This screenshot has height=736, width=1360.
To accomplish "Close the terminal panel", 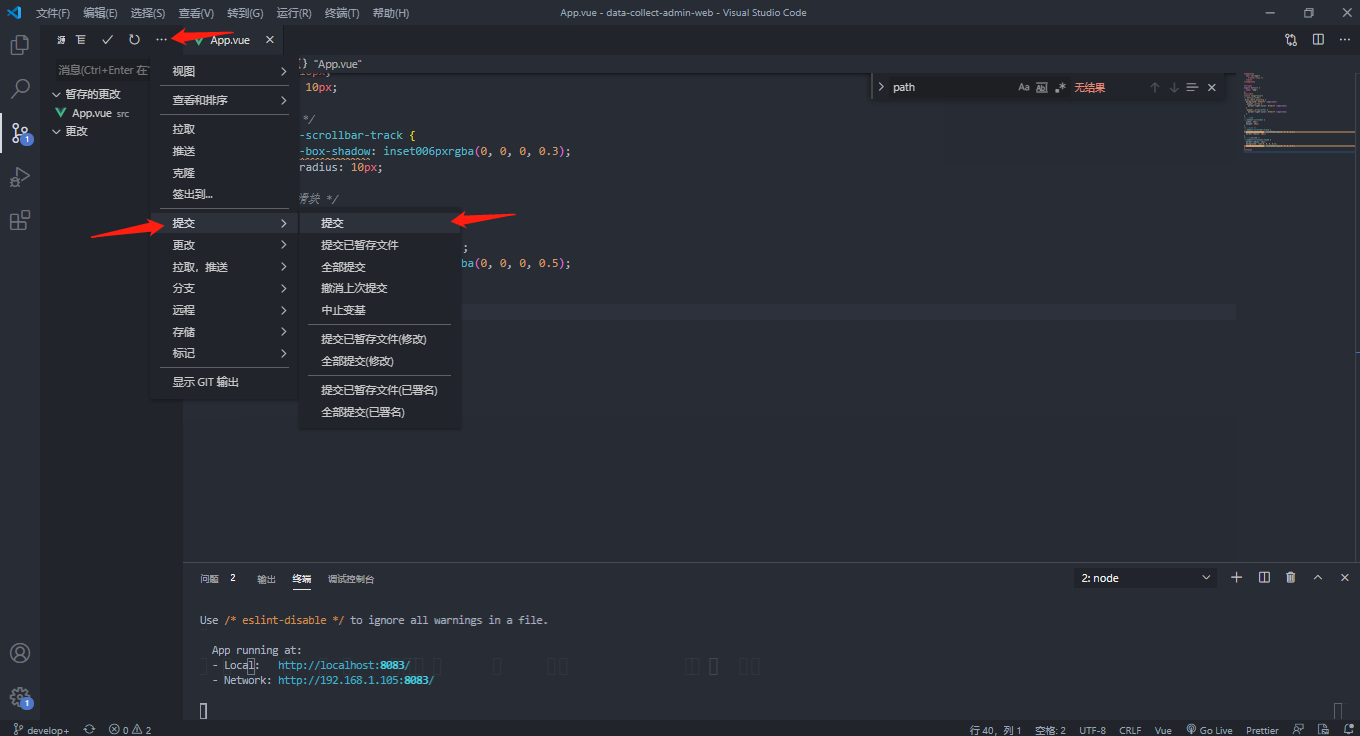I will [x=1345, y=578].
